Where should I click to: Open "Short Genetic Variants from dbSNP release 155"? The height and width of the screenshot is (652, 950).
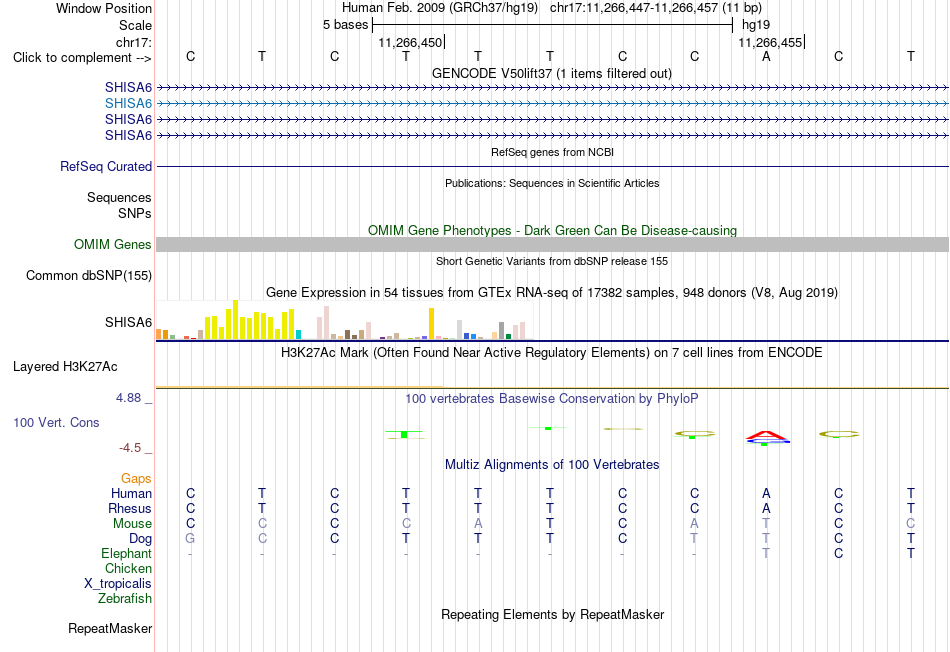pyautogui.click(x=552, y=261)
